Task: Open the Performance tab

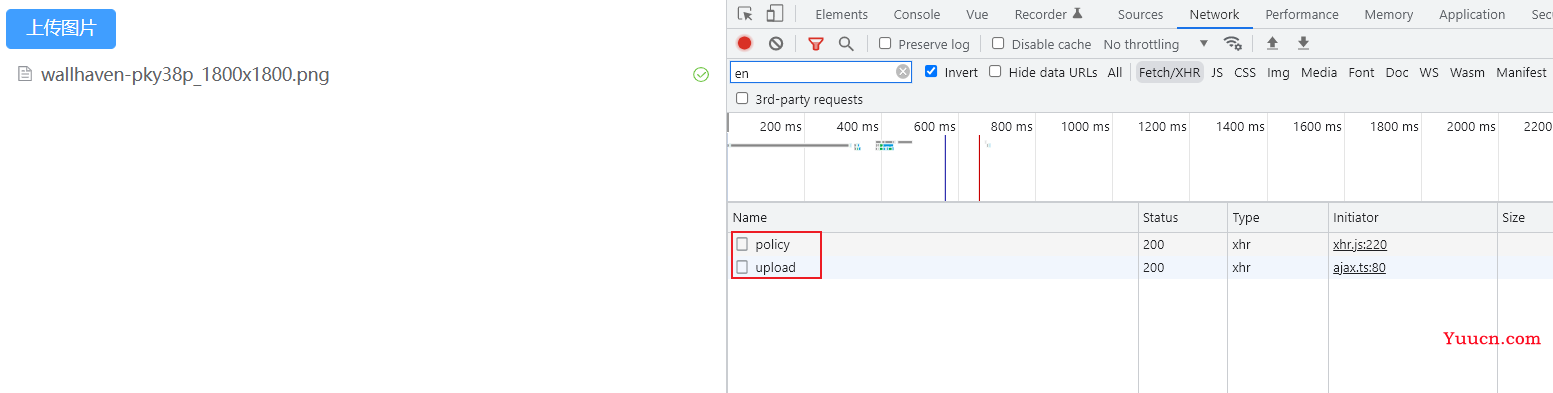Action: [1302, 14]
